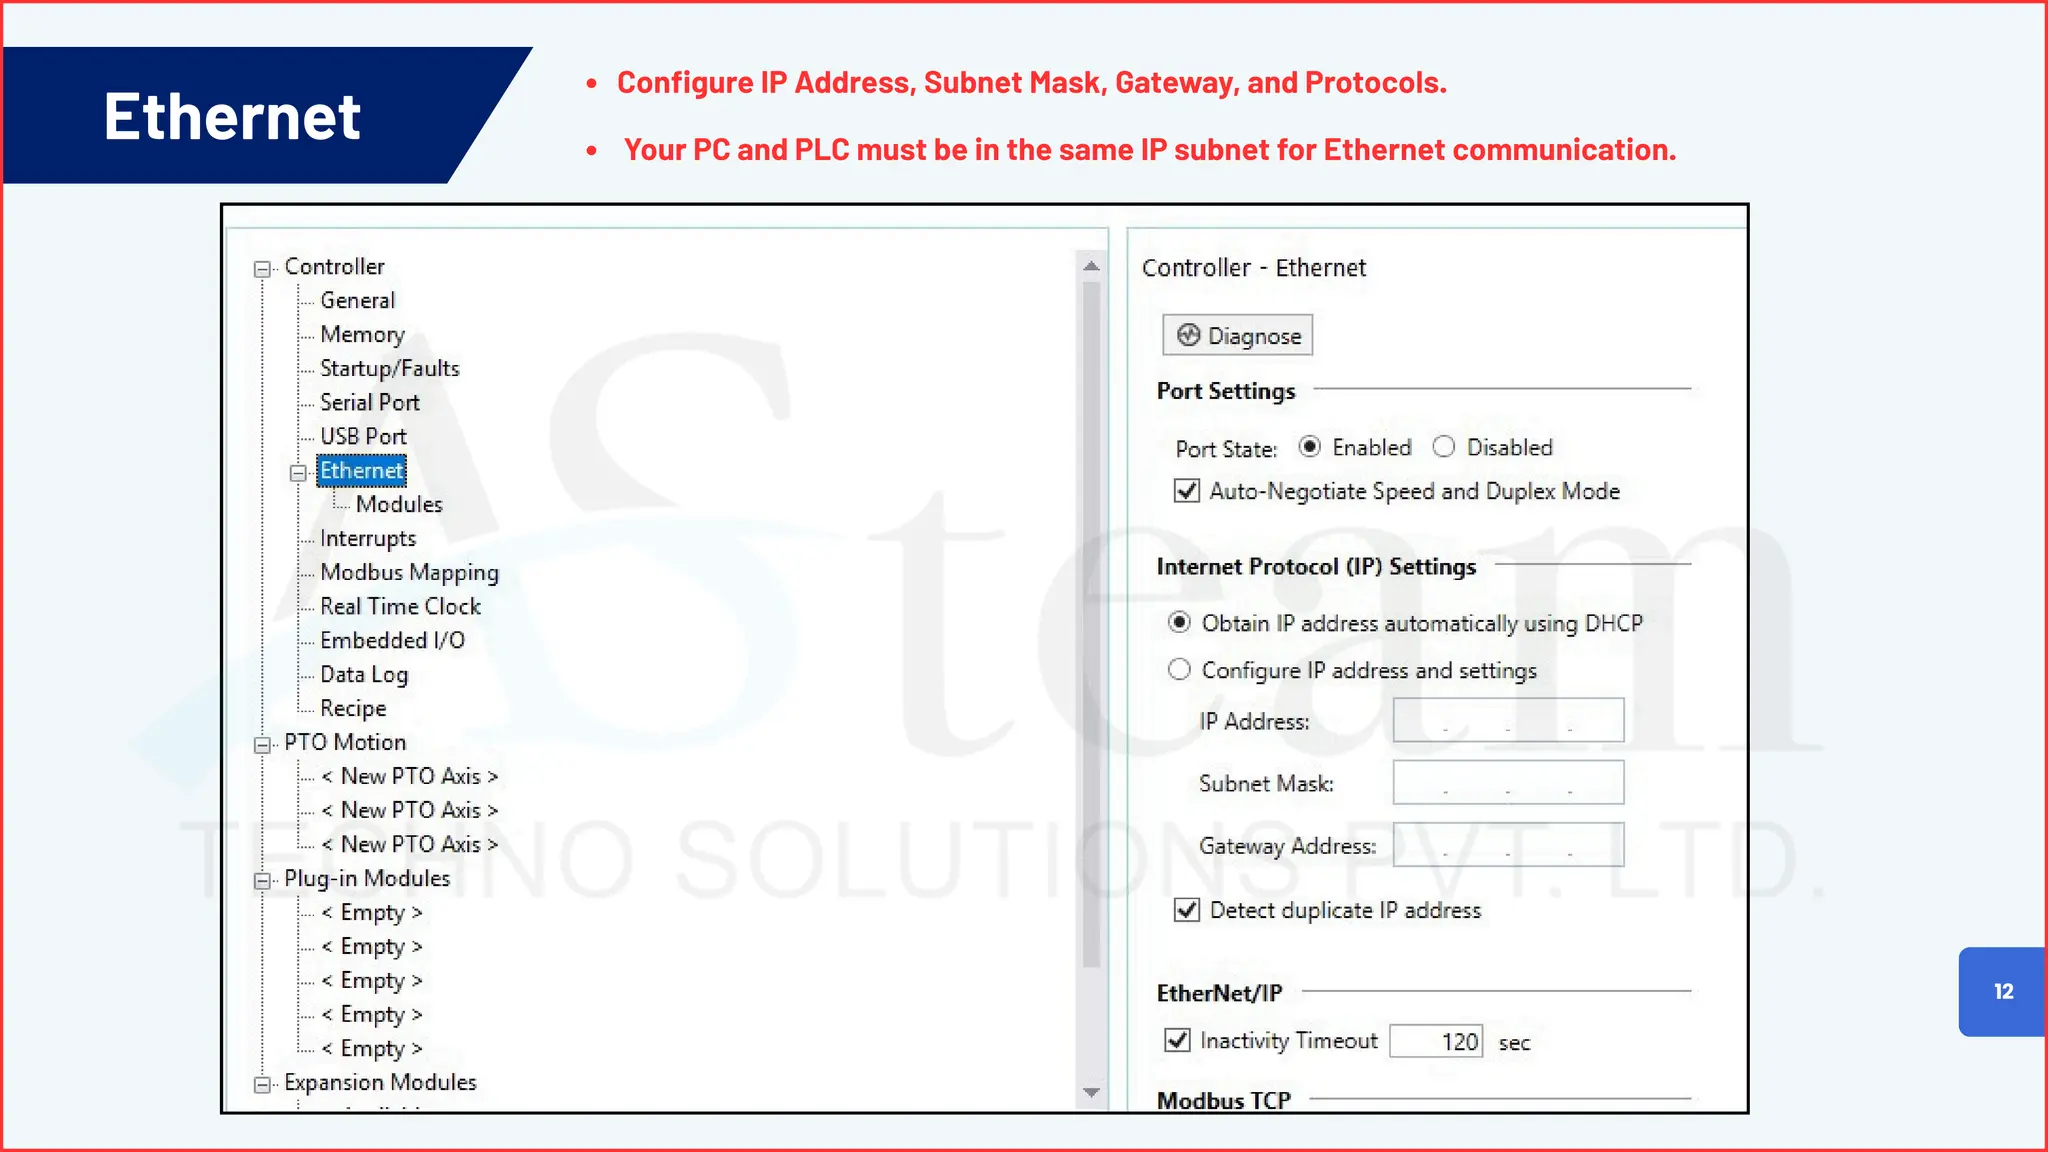This screenshot has height=1152, width=2048.
Task: Open the Data Log tree item
Action: click(x=364, y=674)
